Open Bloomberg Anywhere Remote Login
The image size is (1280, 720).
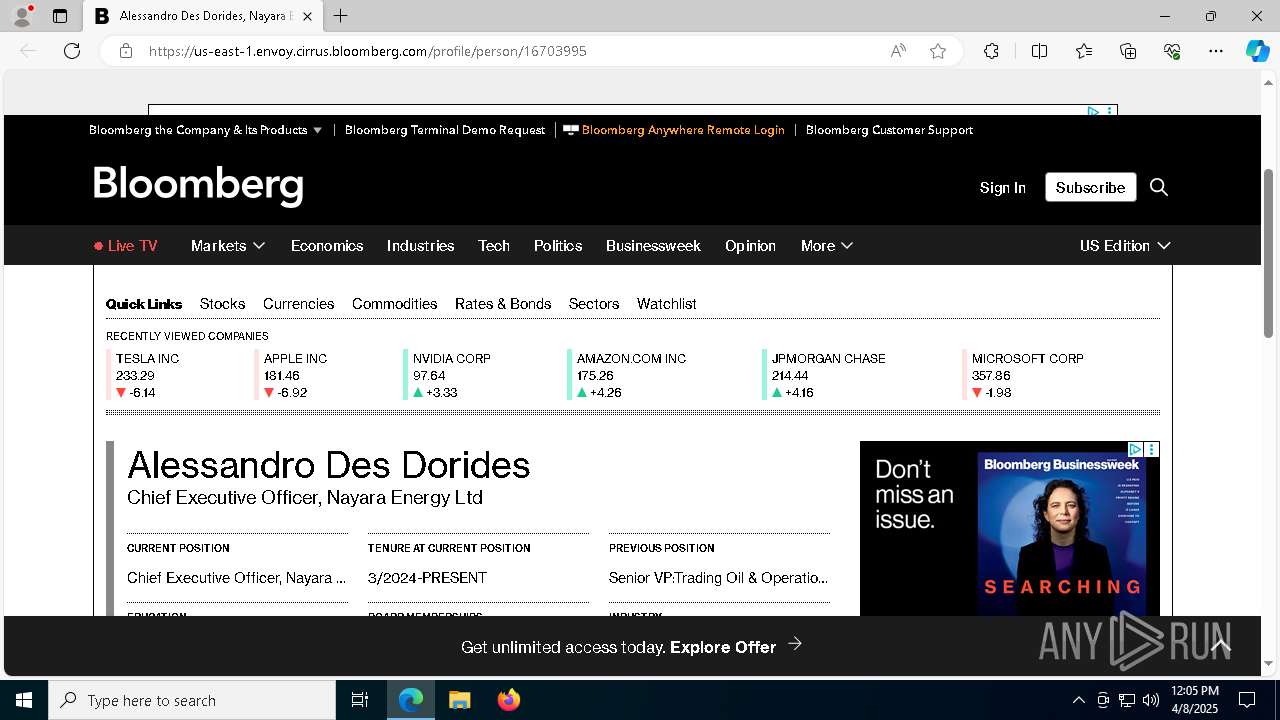tap(674, 130)
